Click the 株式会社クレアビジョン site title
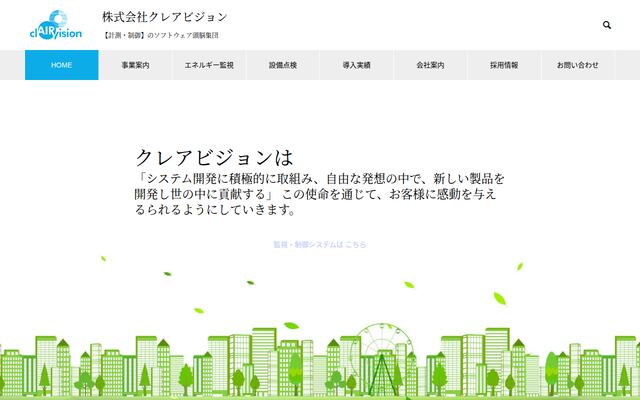The width and height of the screenshot is (640, 400). coord(164,17)
